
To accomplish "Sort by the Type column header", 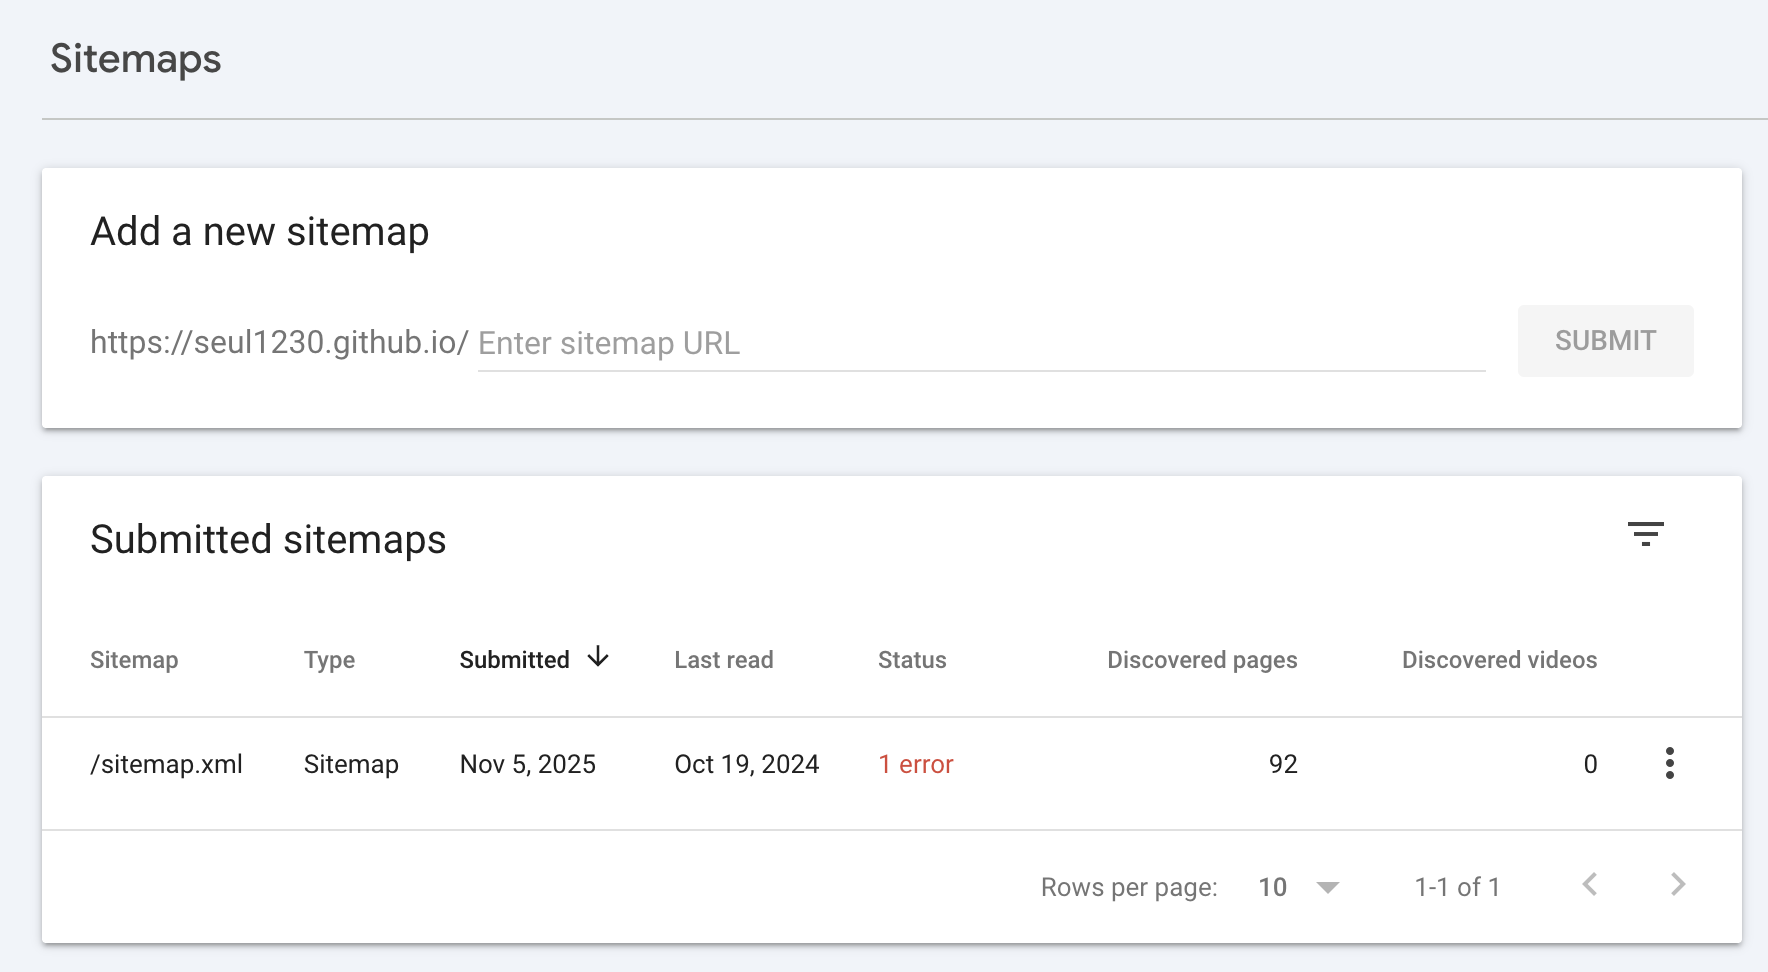I will point(329,660).
